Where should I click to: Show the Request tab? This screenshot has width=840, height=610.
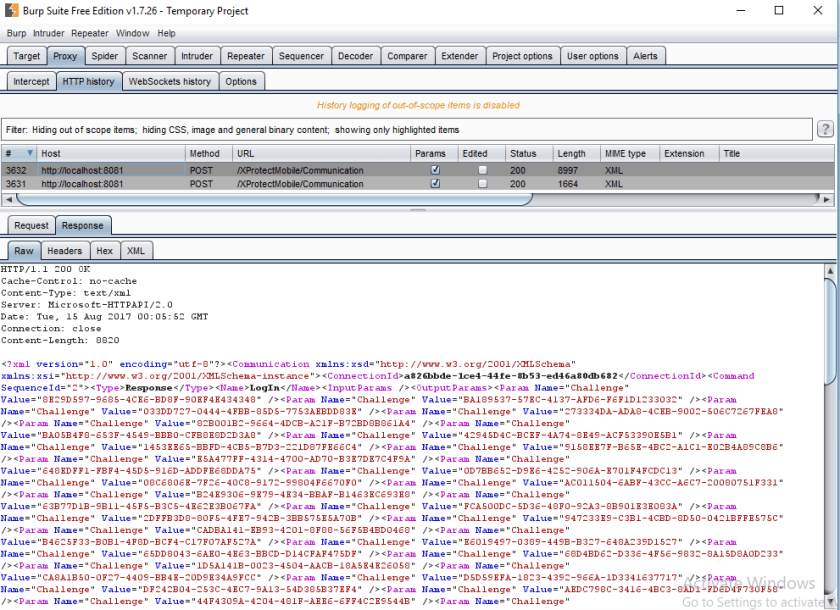click(x=31, y=226)
